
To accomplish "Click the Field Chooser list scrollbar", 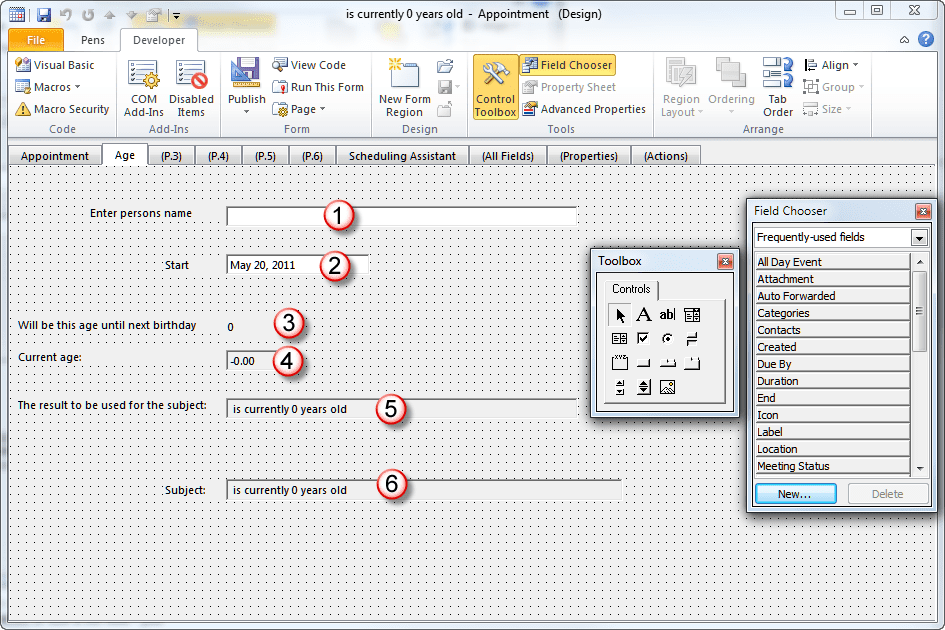I will click(x=919, y=311).
